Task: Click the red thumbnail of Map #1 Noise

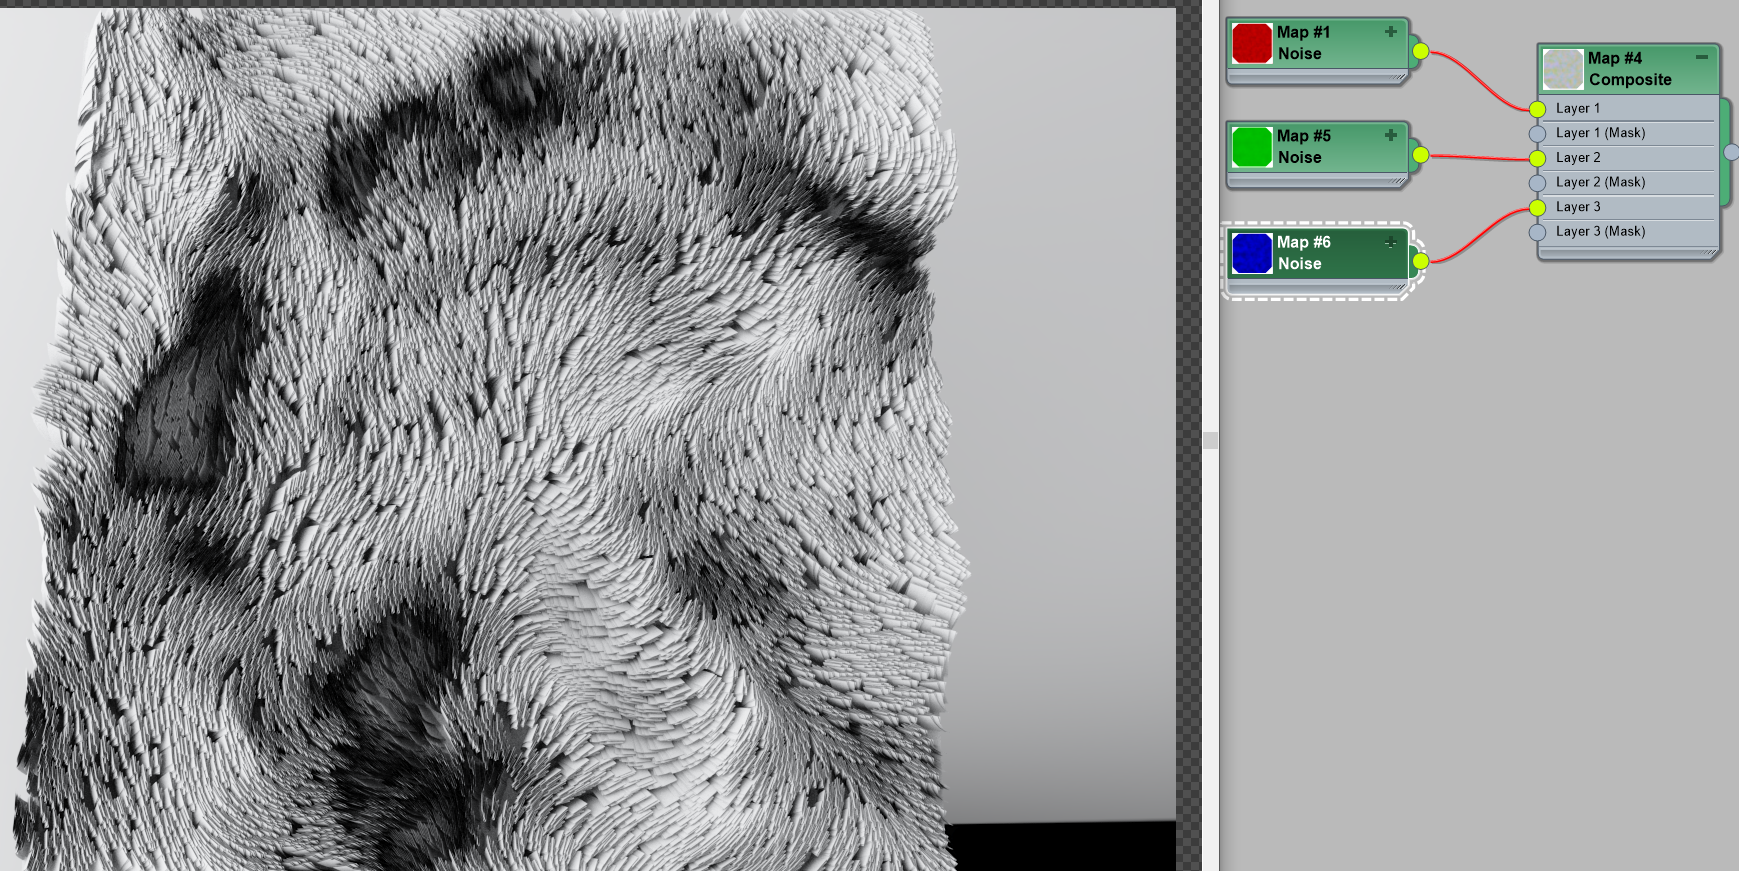Action: pyautogui.click(x=1252, y=43)
